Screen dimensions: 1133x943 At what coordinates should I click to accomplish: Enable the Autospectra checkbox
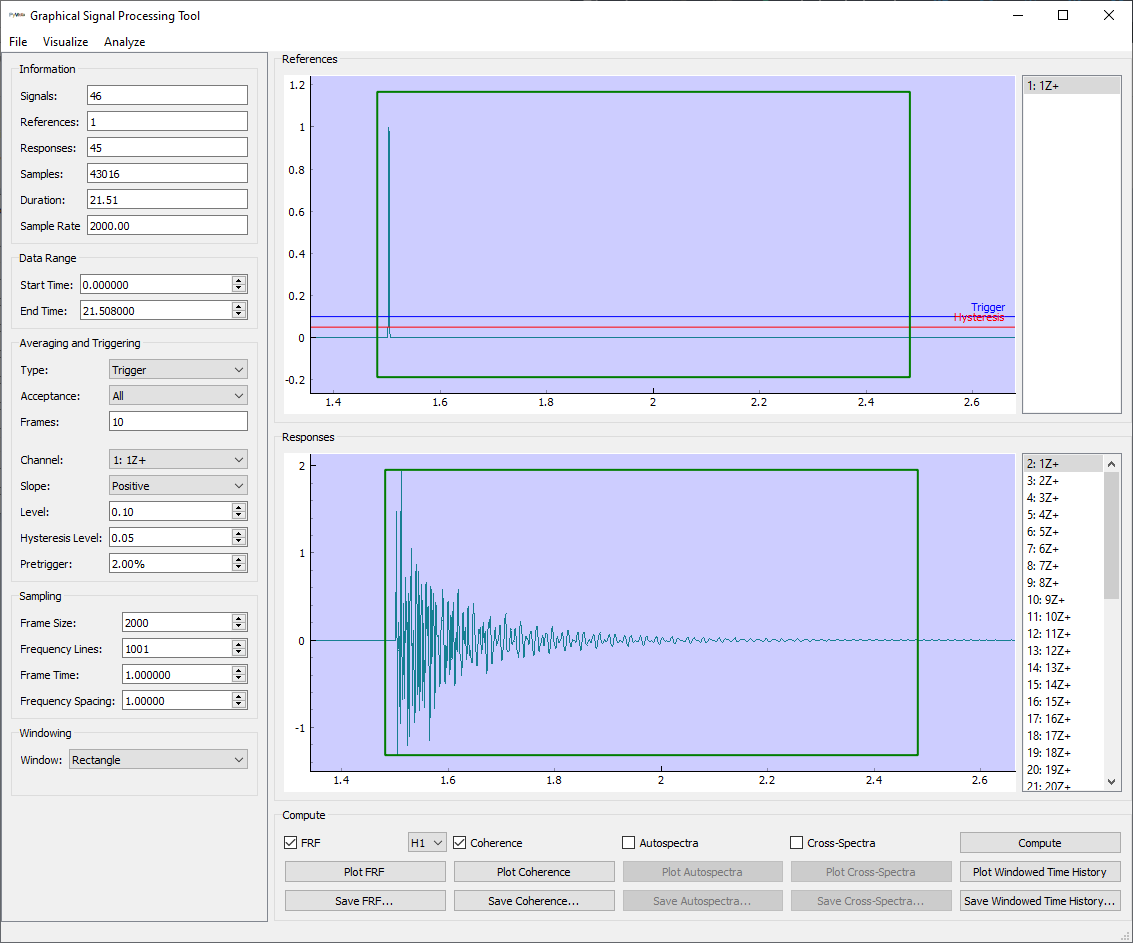[x=628, y=843]
